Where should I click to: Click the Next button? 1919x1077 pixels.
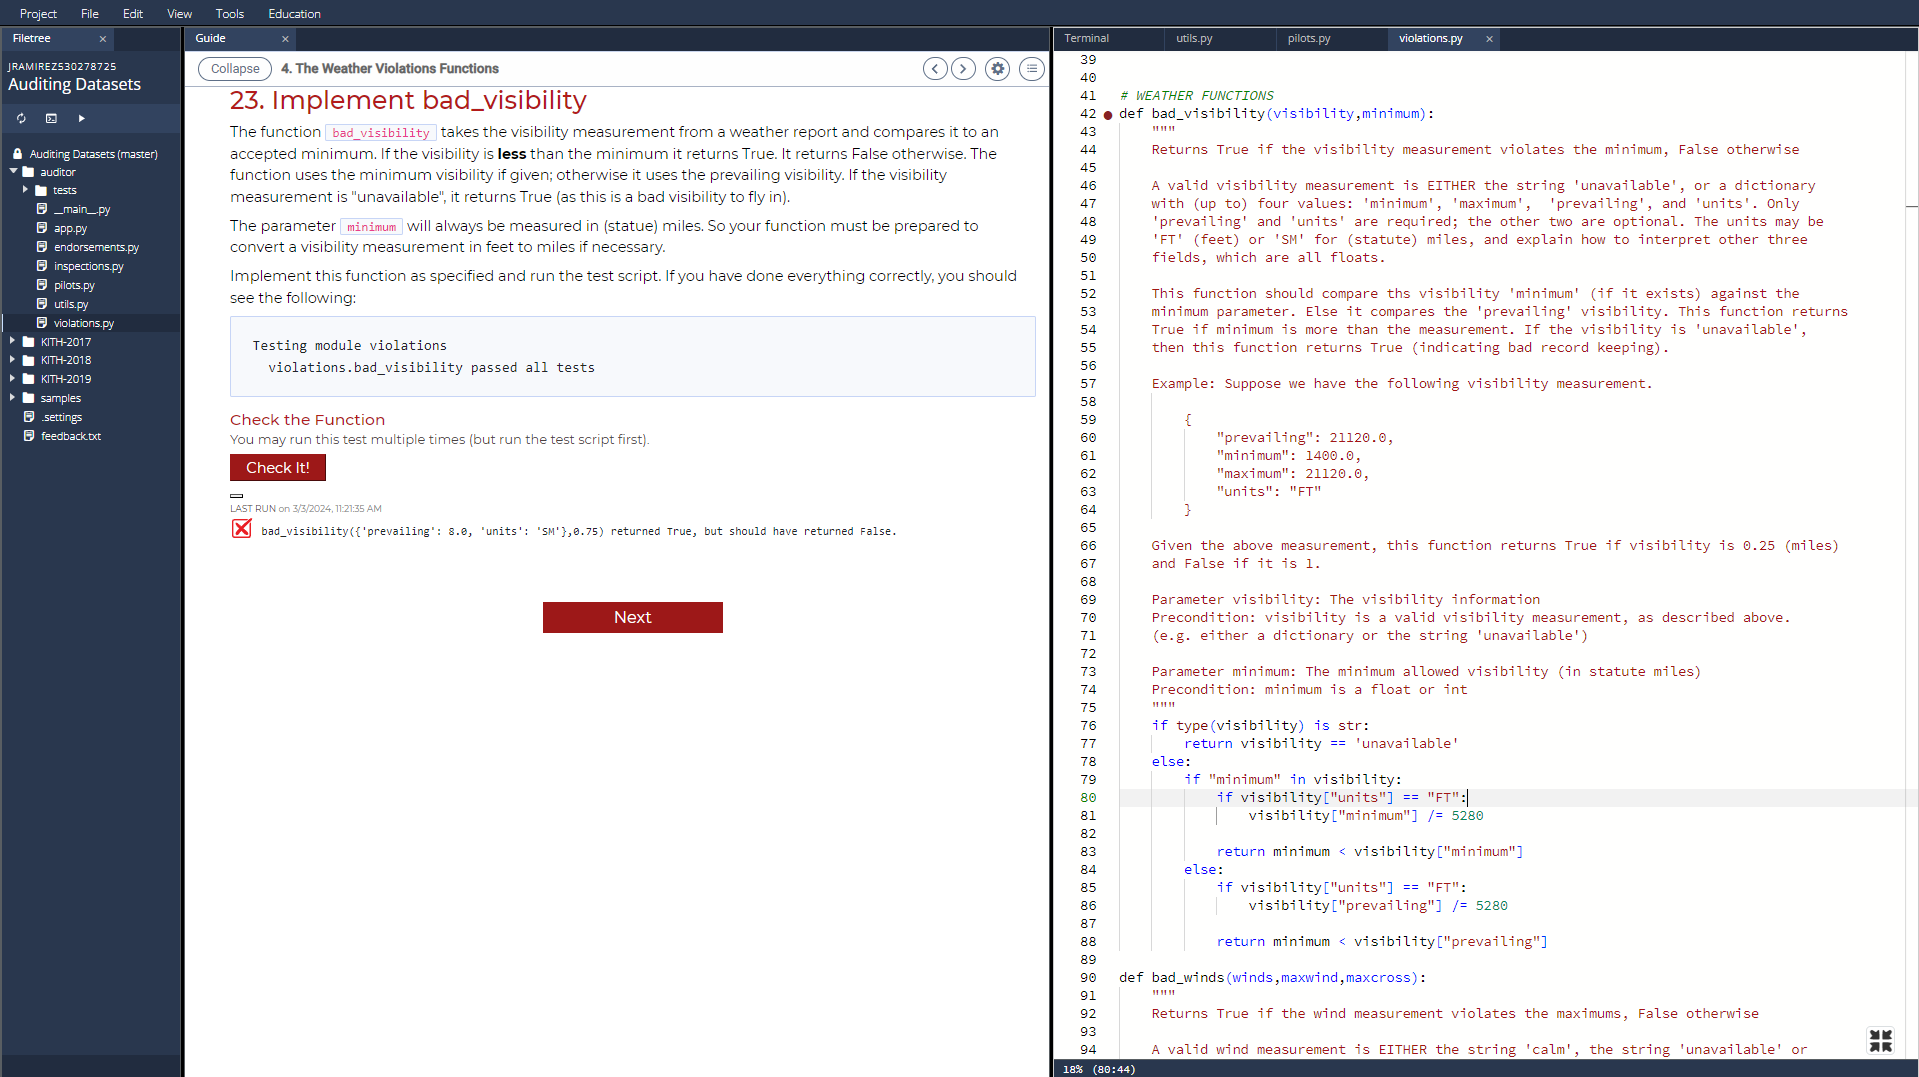click(x=632, y=617)
